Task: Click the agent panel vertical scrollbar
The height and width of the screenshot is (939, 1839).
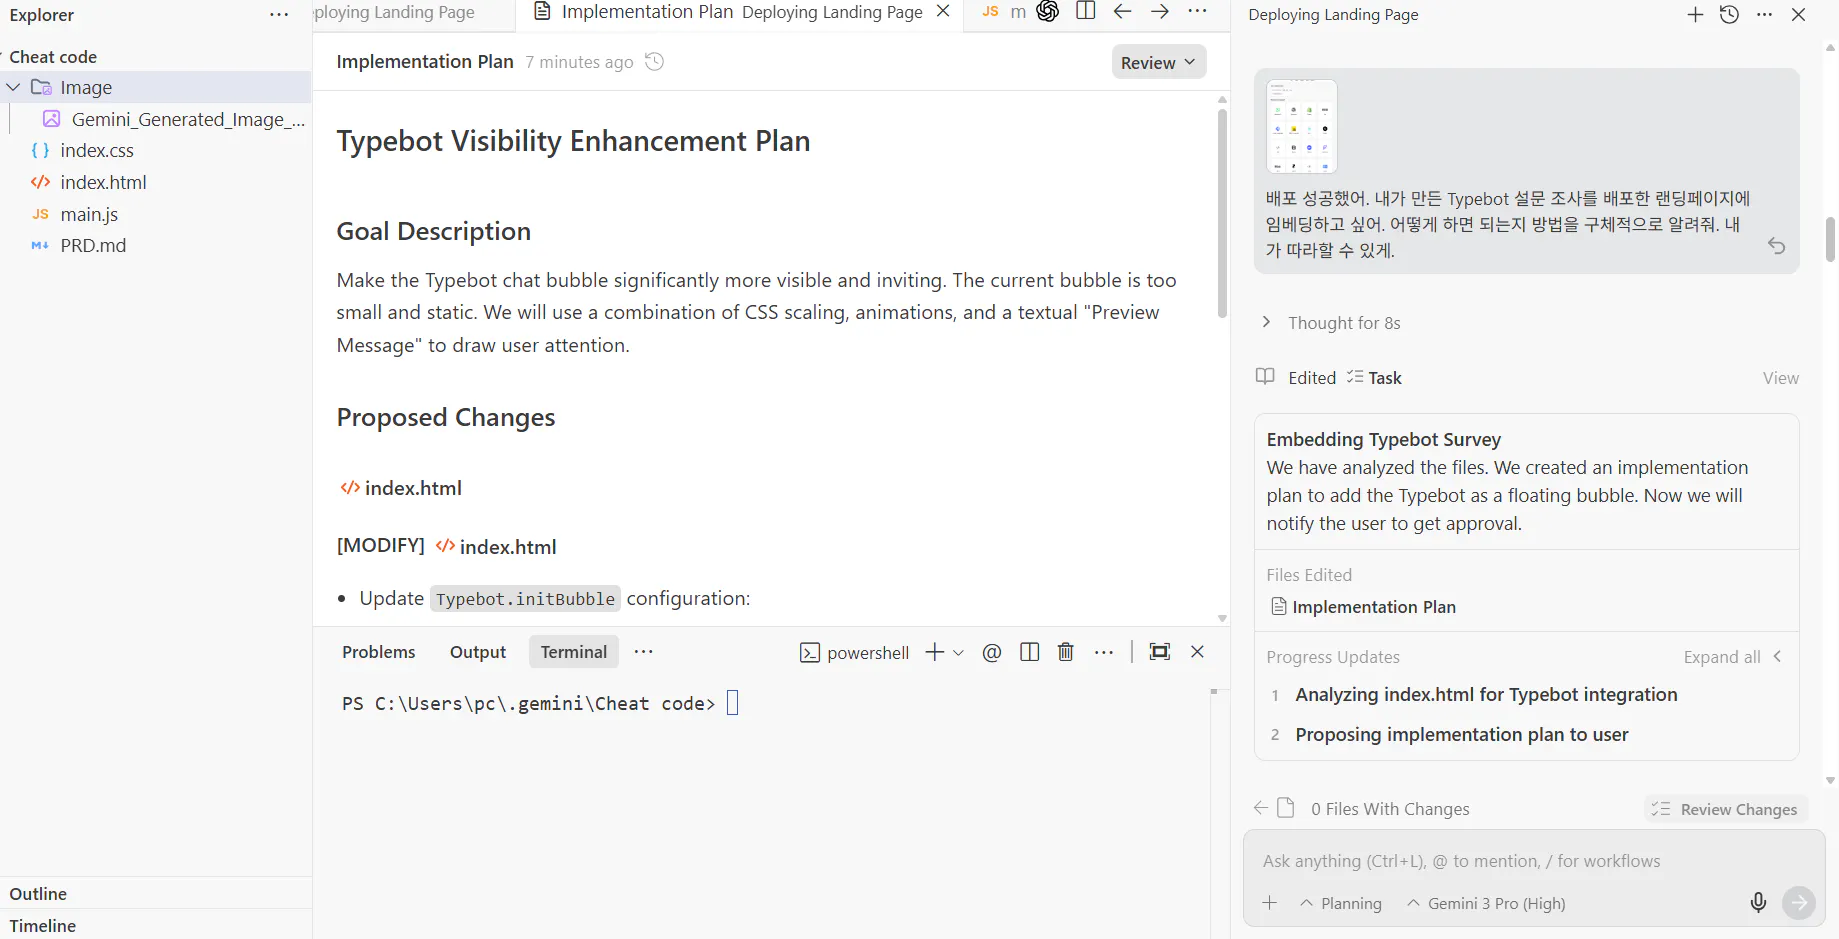Action: 1830,239
